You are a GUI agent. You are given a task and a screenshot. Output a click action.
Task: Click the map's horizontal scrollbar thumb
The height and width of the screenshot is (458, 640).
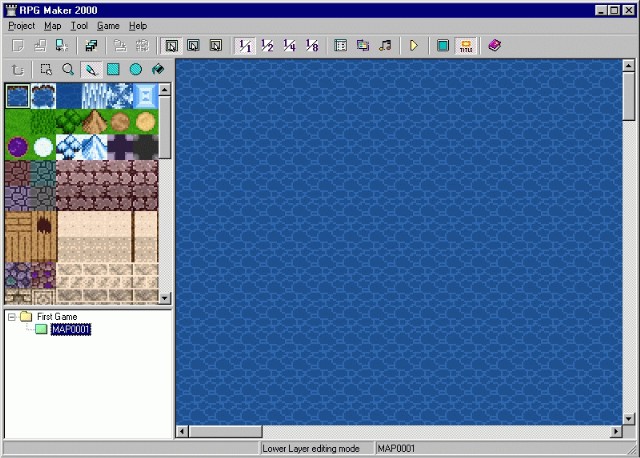(226, 431)
